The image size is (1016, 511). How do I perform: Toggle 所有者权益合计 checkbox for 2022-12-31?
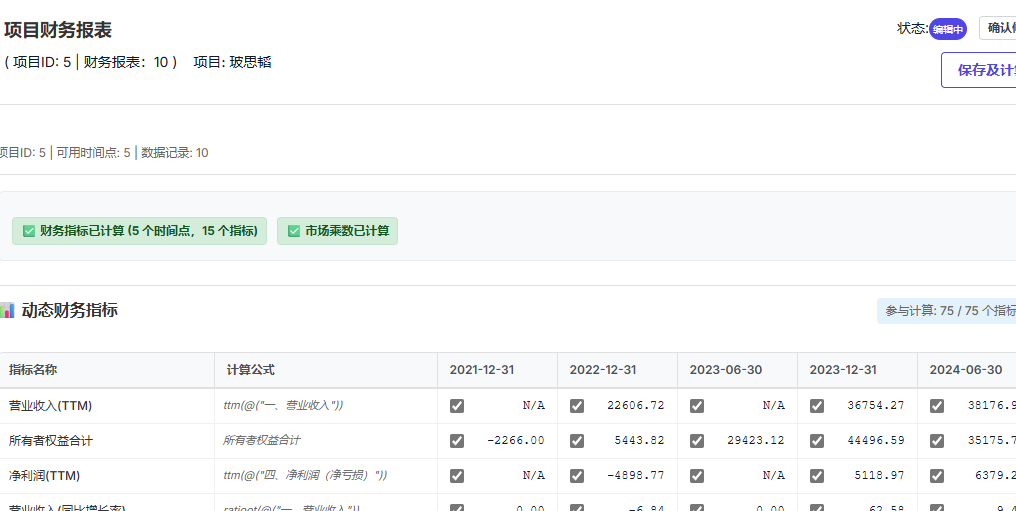[577, 440]
